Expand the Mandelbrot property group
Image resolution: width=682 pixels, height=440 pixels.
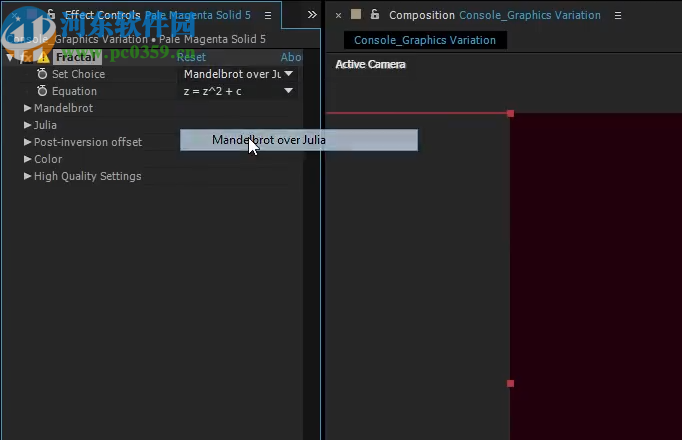(x=27, y=108)
